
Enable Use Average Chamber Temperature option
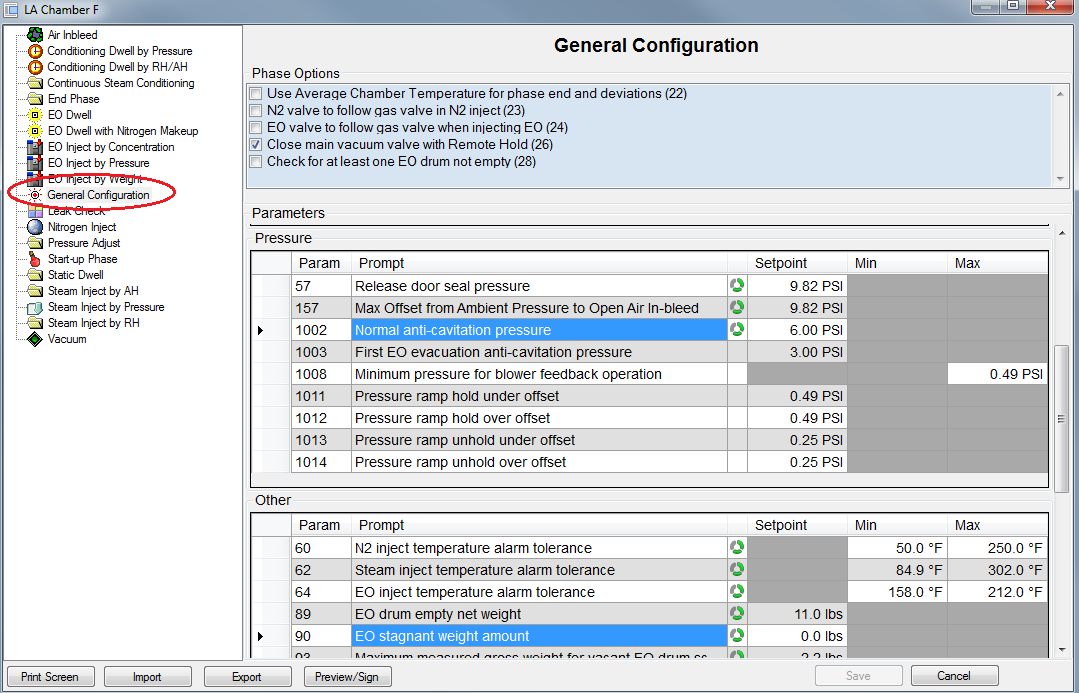(x=257, y=94)
